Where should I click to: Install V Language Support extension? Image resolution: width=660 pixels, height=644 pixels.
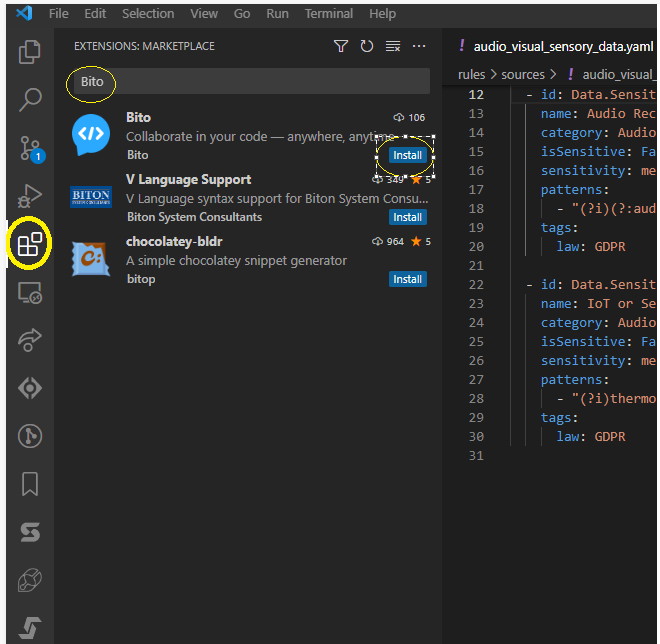coord(407,217)
